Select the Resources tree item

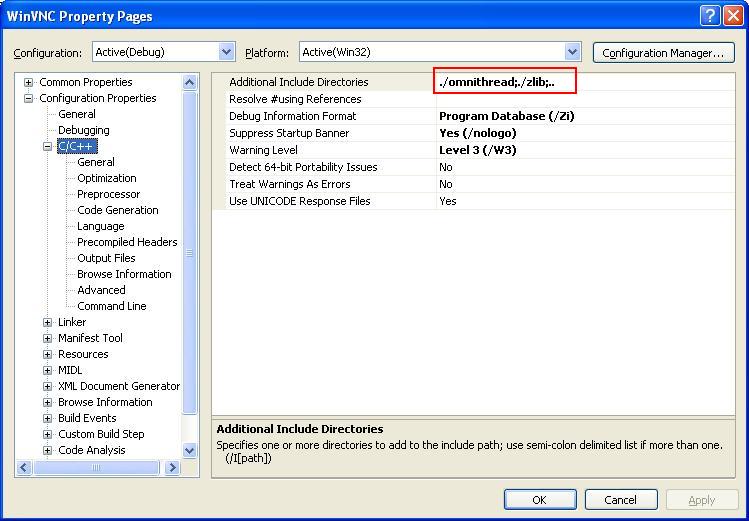click(x=83, y=354)
